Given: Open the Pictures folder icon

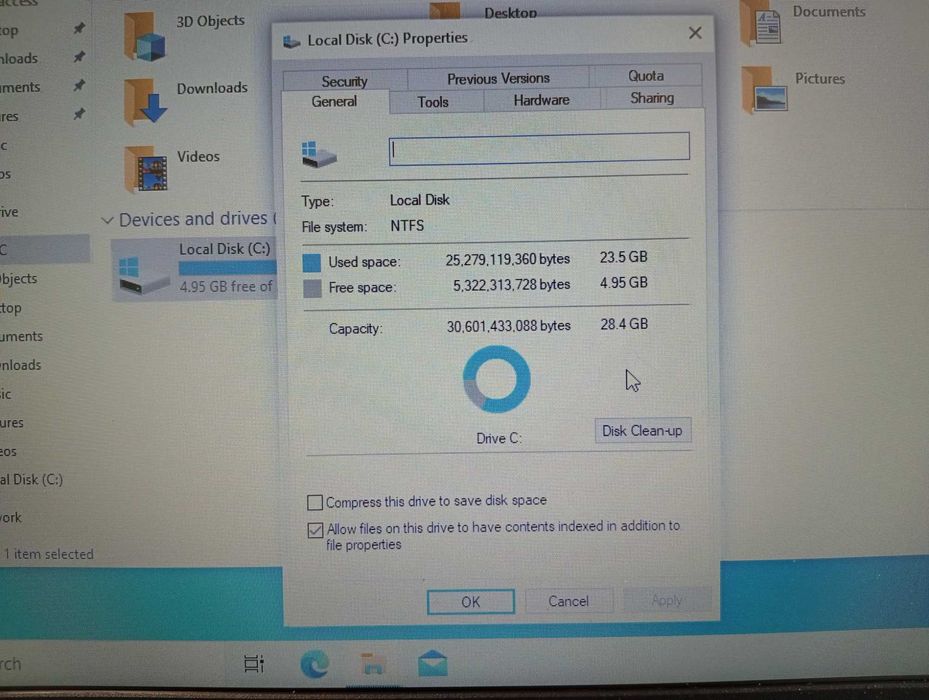Looking at the screenshot, I should 764,90.
